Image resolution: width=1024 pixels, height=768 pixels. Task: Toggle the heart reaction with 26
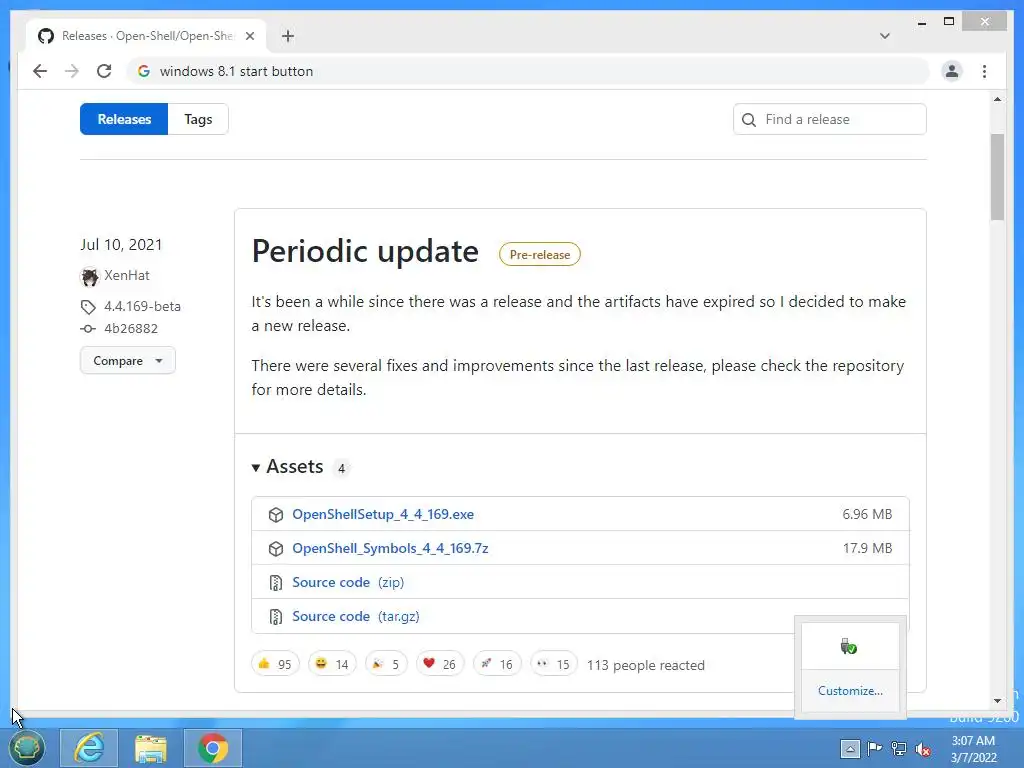(440, 664)
